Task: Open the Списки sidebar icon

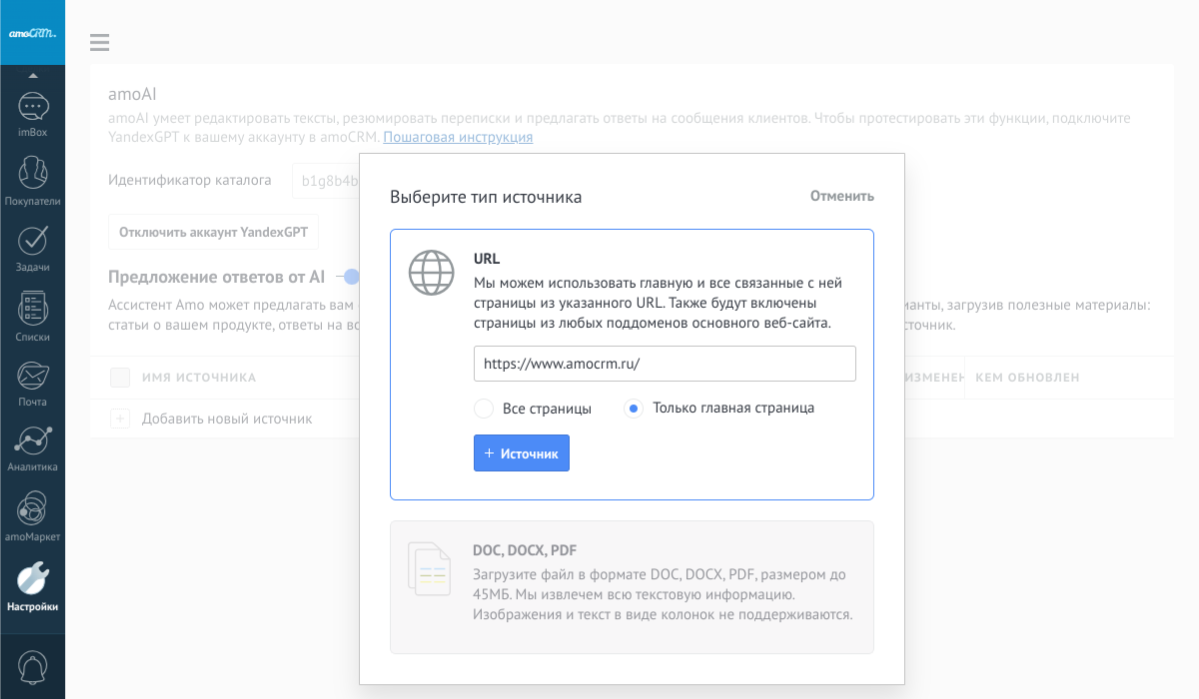Action: coord(33,310)
